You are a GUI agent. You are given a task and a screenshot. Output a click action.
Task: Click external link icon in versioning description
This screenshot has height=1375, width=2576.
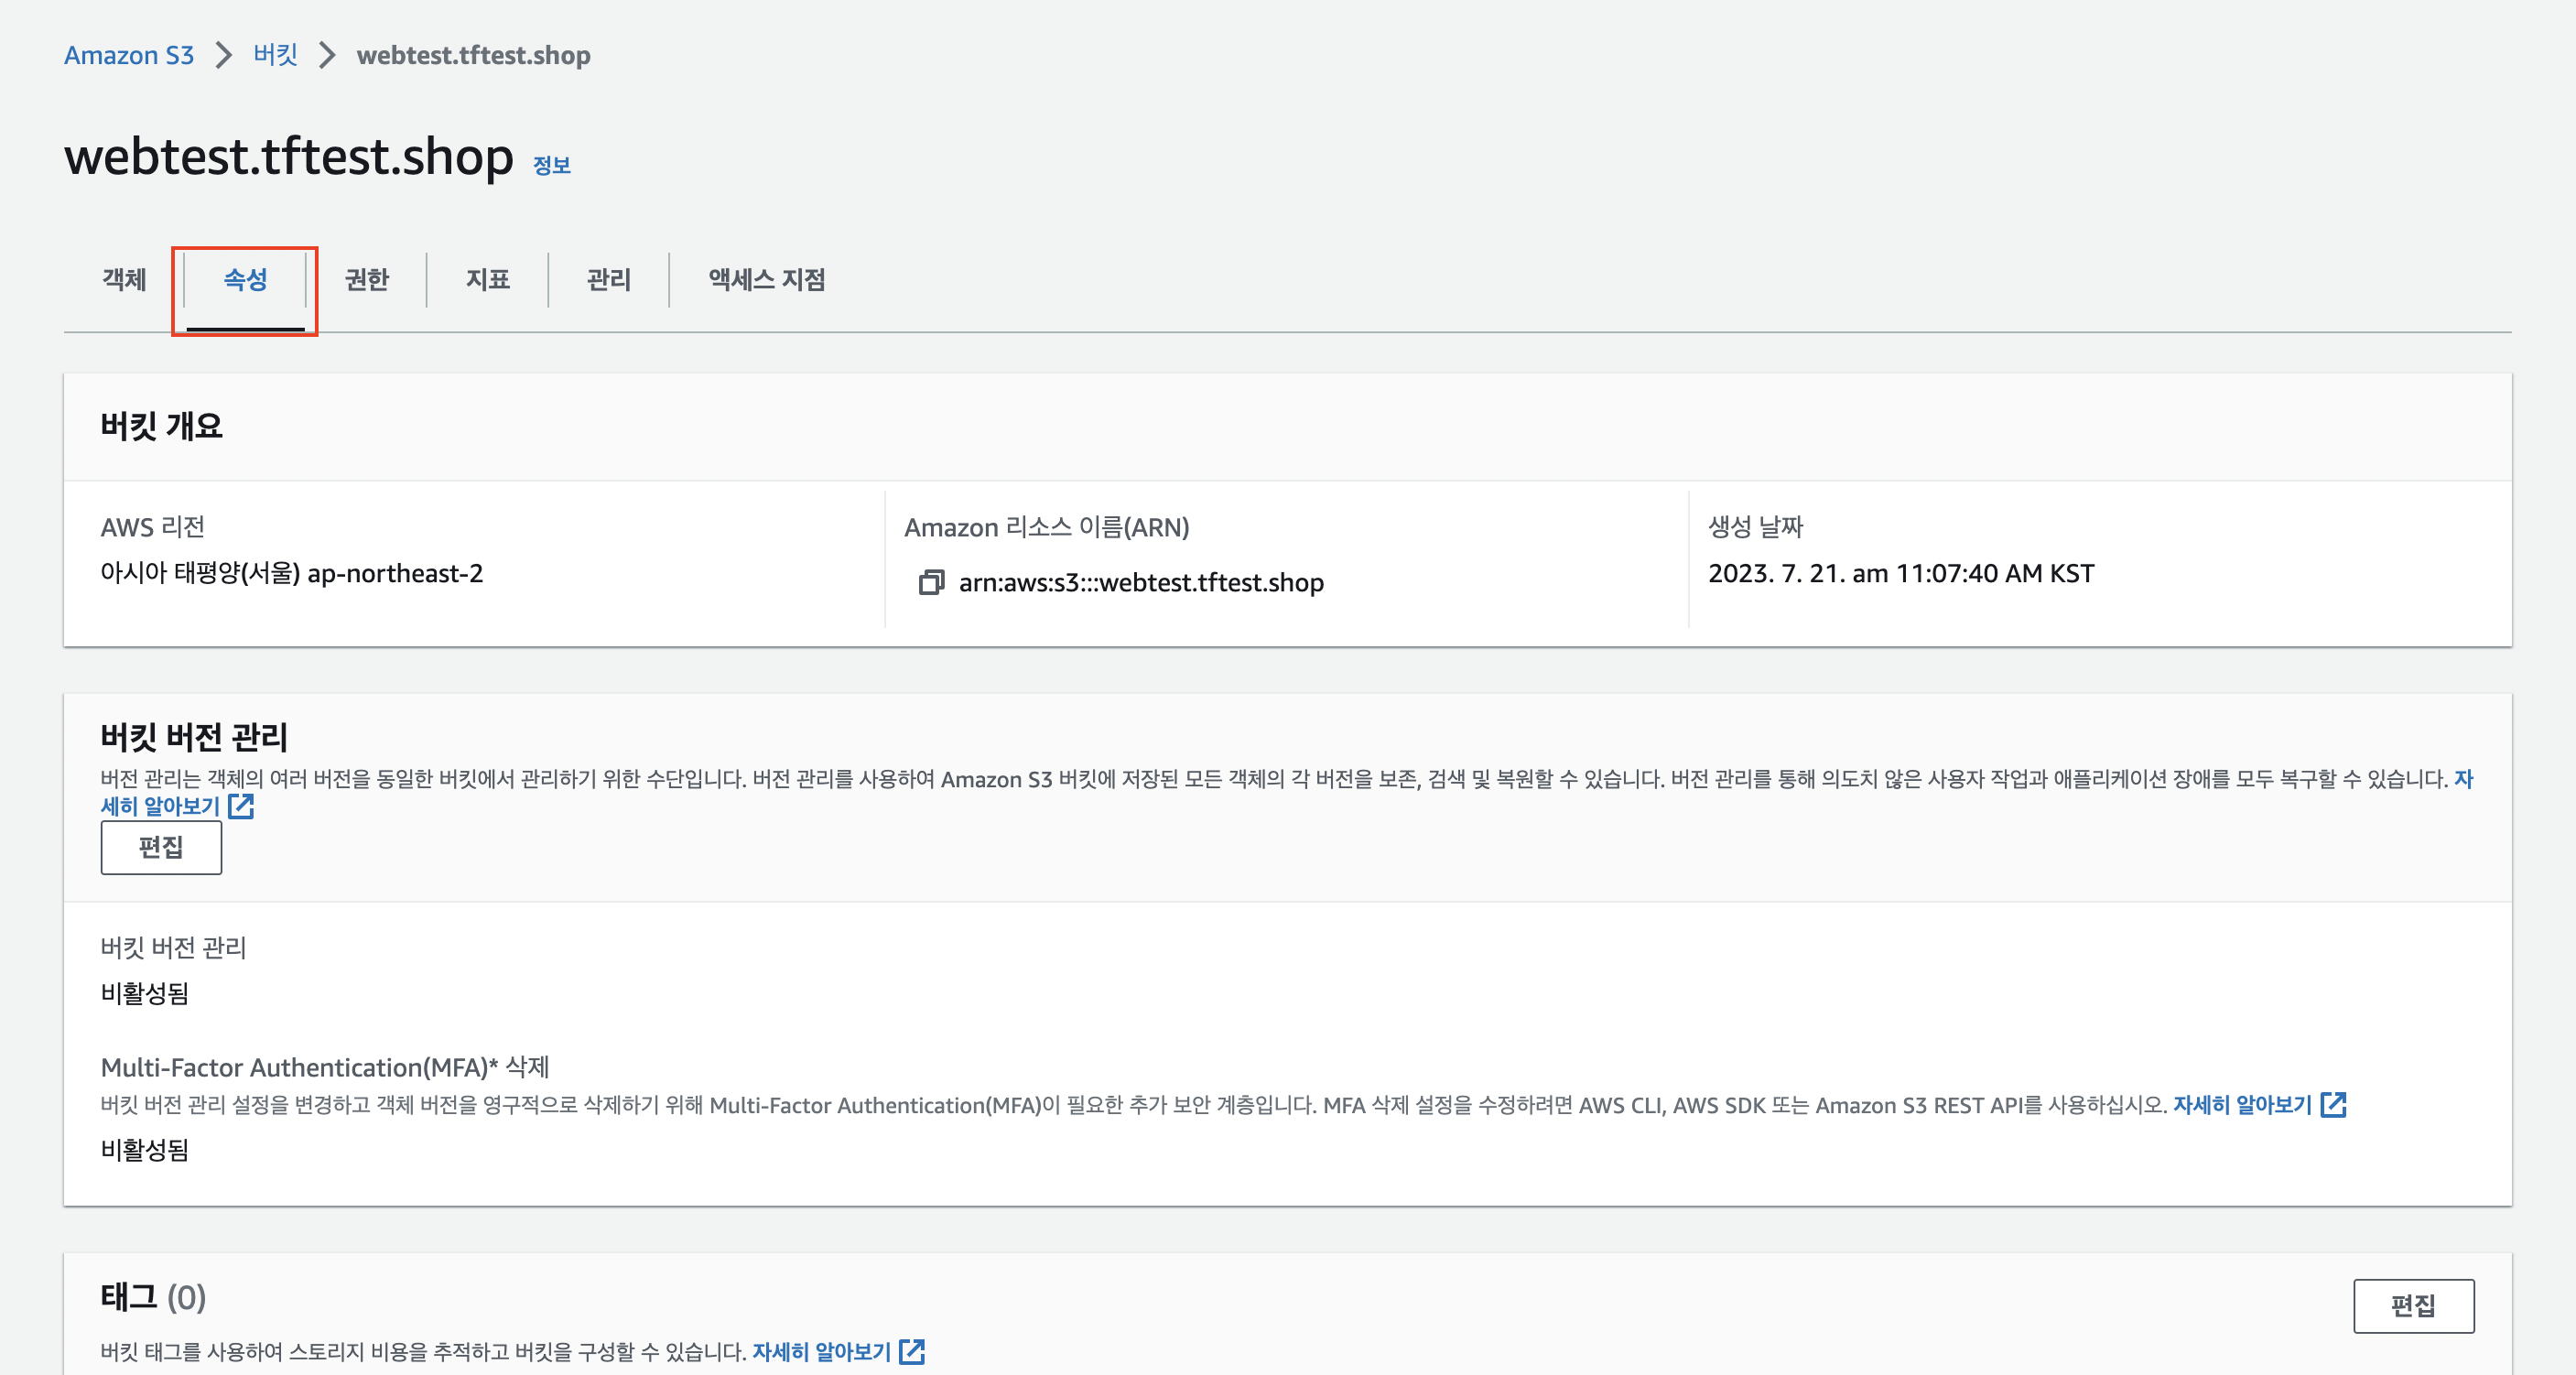[241, 806]
